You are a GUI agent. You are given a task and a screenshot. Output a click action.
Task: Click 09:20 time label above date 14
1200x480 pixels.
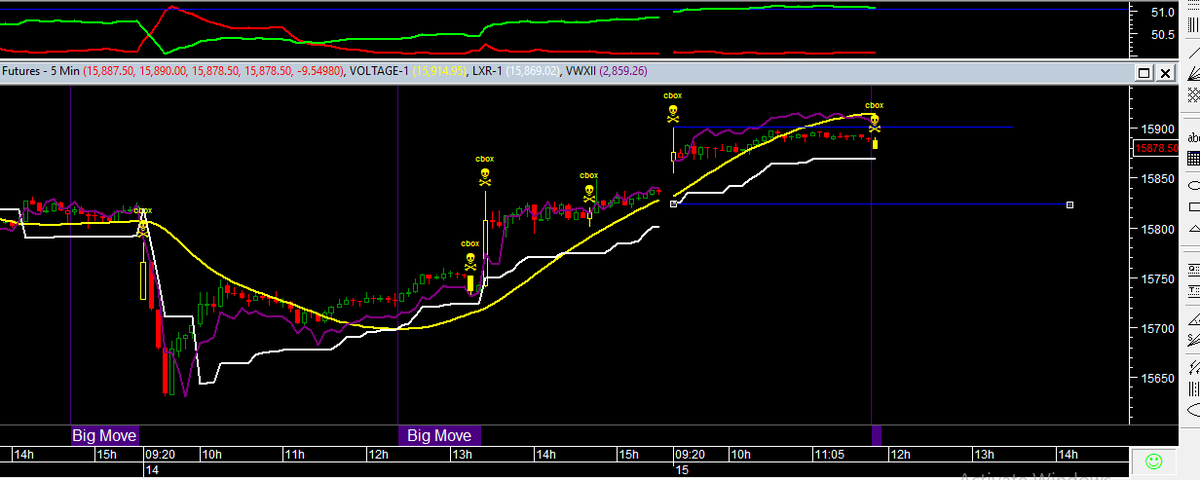pyautogui.click(x=162, y=454)
